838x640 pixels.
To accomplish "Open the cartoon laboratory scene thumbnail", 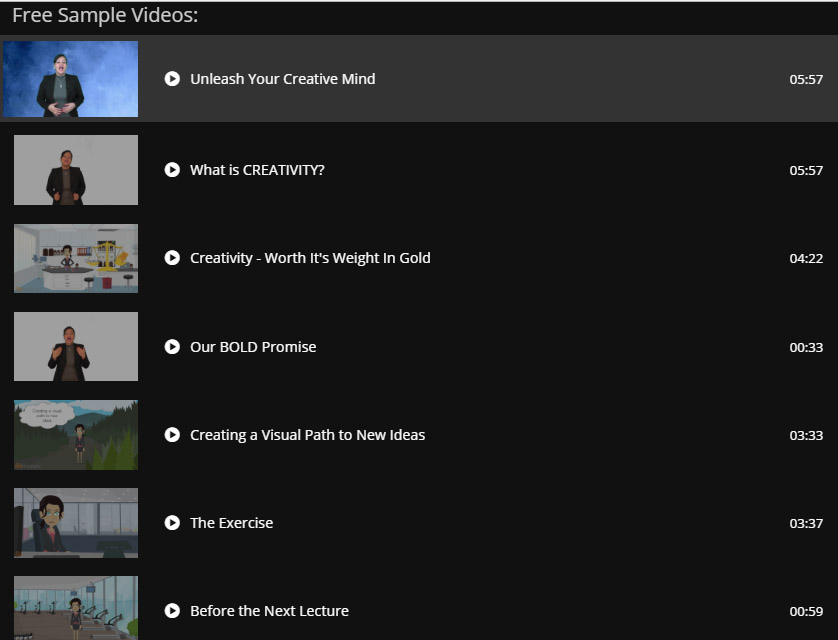I will coord(76,258).
